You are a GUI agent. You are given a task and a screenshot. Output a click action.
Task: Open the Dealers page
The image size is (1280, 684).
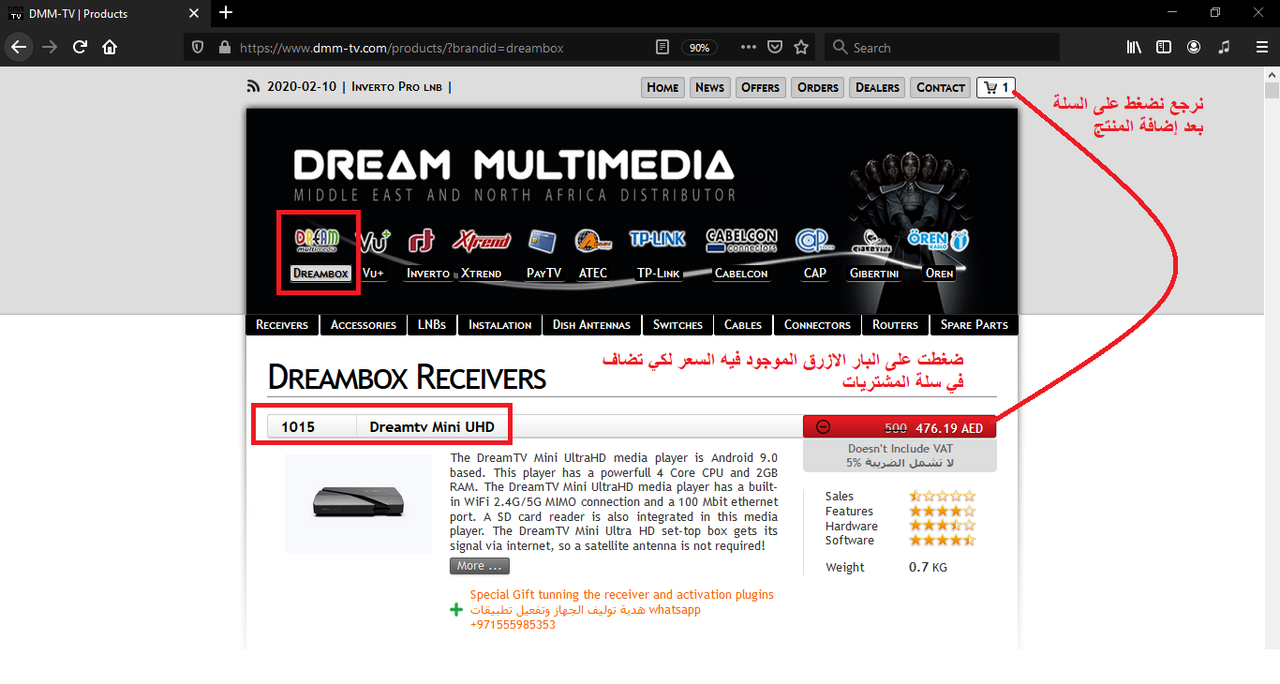pos(878,88)
